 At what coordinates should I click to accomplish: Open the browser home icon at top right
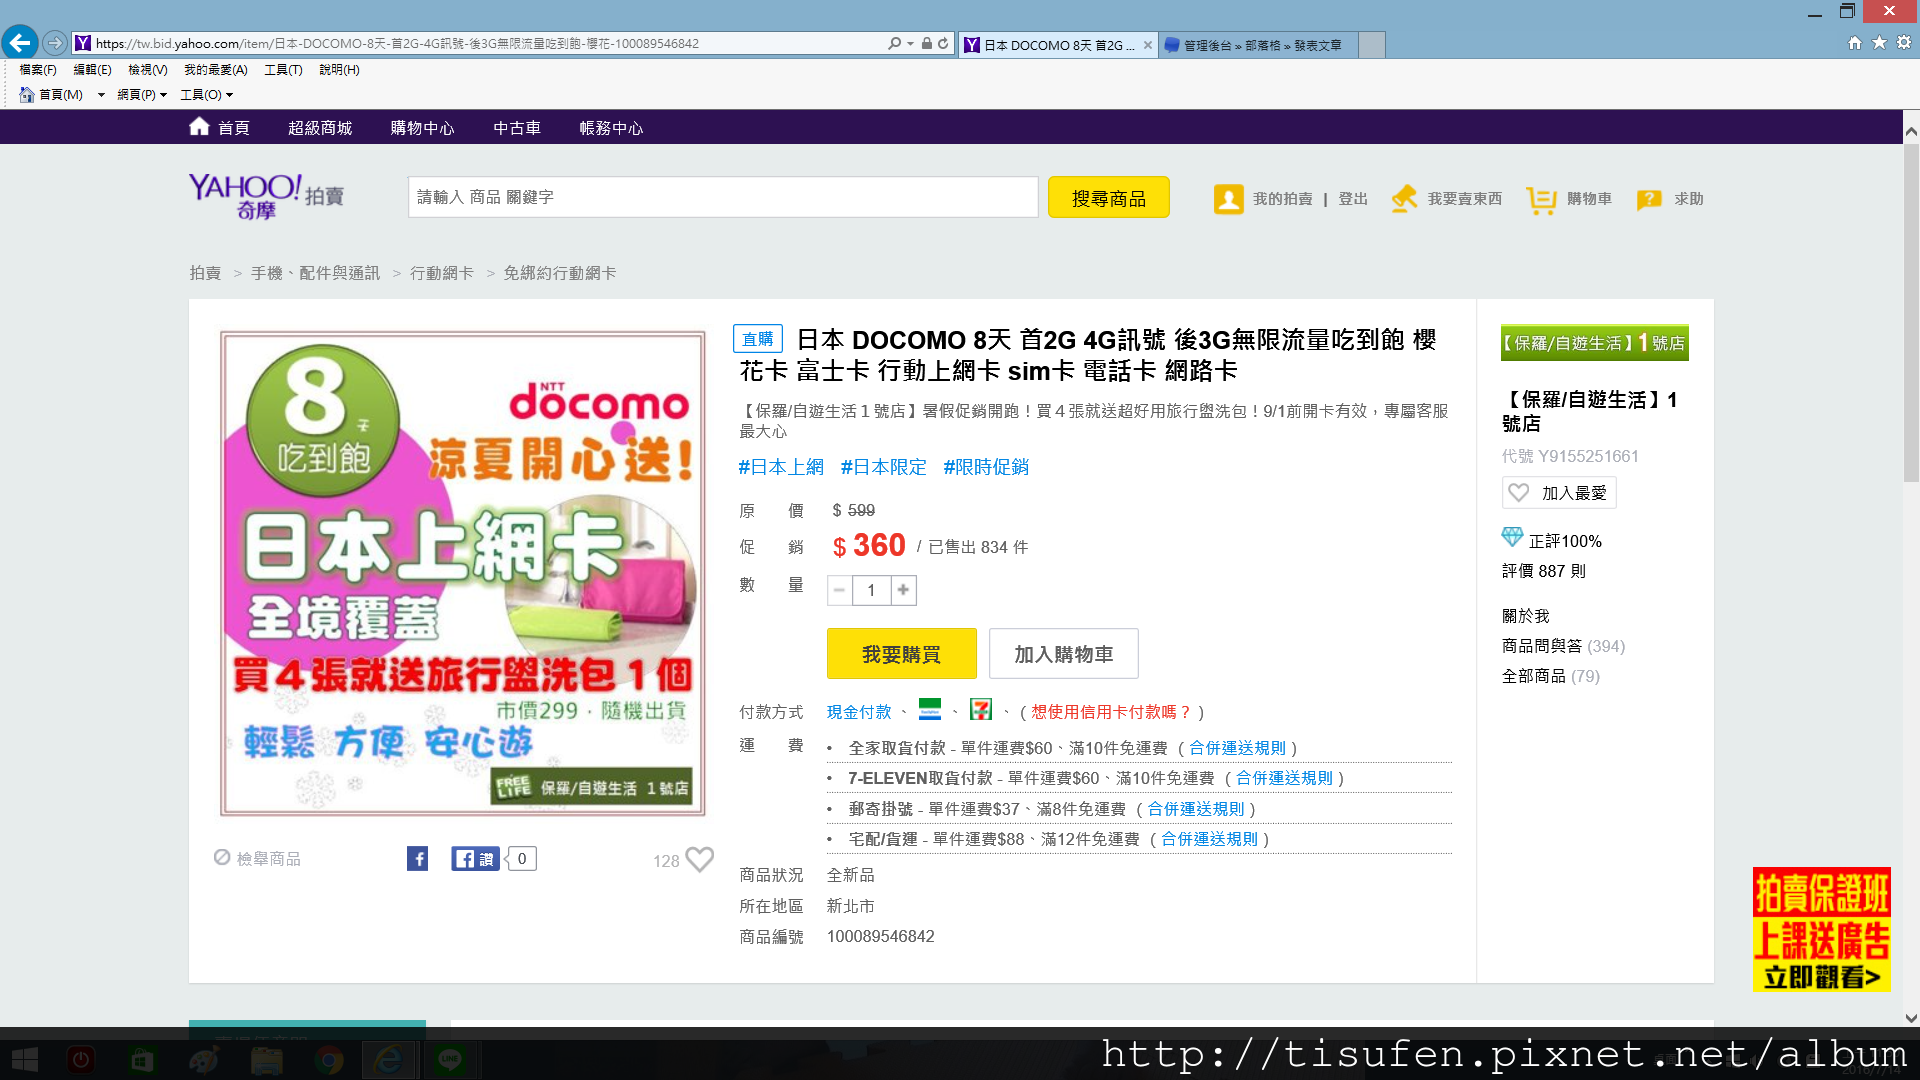coord(1855,43)
